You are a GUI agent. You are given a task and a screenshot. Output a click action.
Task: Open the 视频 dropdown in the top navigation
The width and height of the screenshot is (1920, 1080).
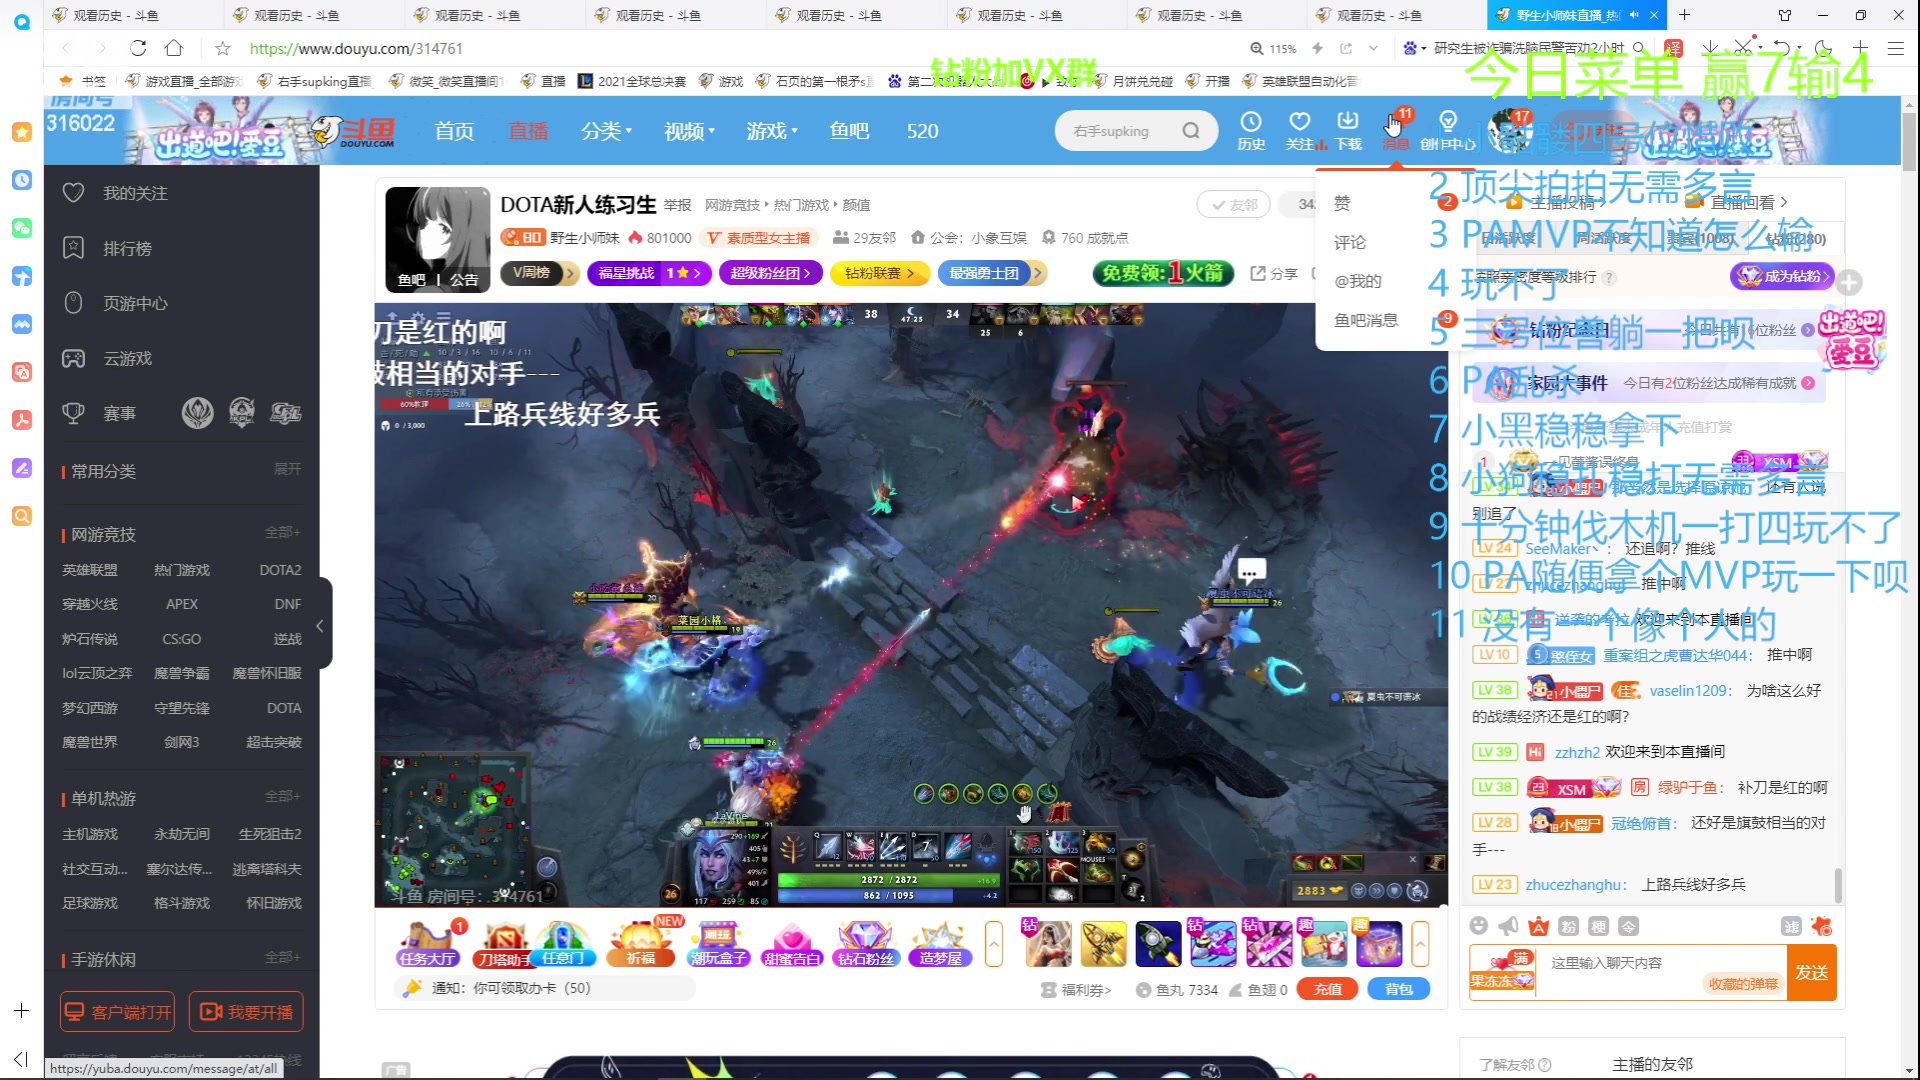pyautogui.click(x=689, y=131)
